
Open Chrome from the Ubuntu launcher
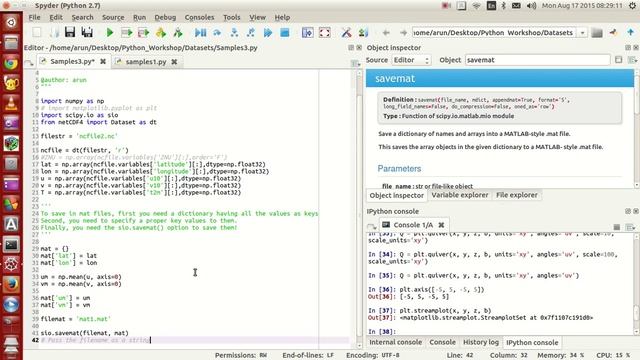click(11, 63)
